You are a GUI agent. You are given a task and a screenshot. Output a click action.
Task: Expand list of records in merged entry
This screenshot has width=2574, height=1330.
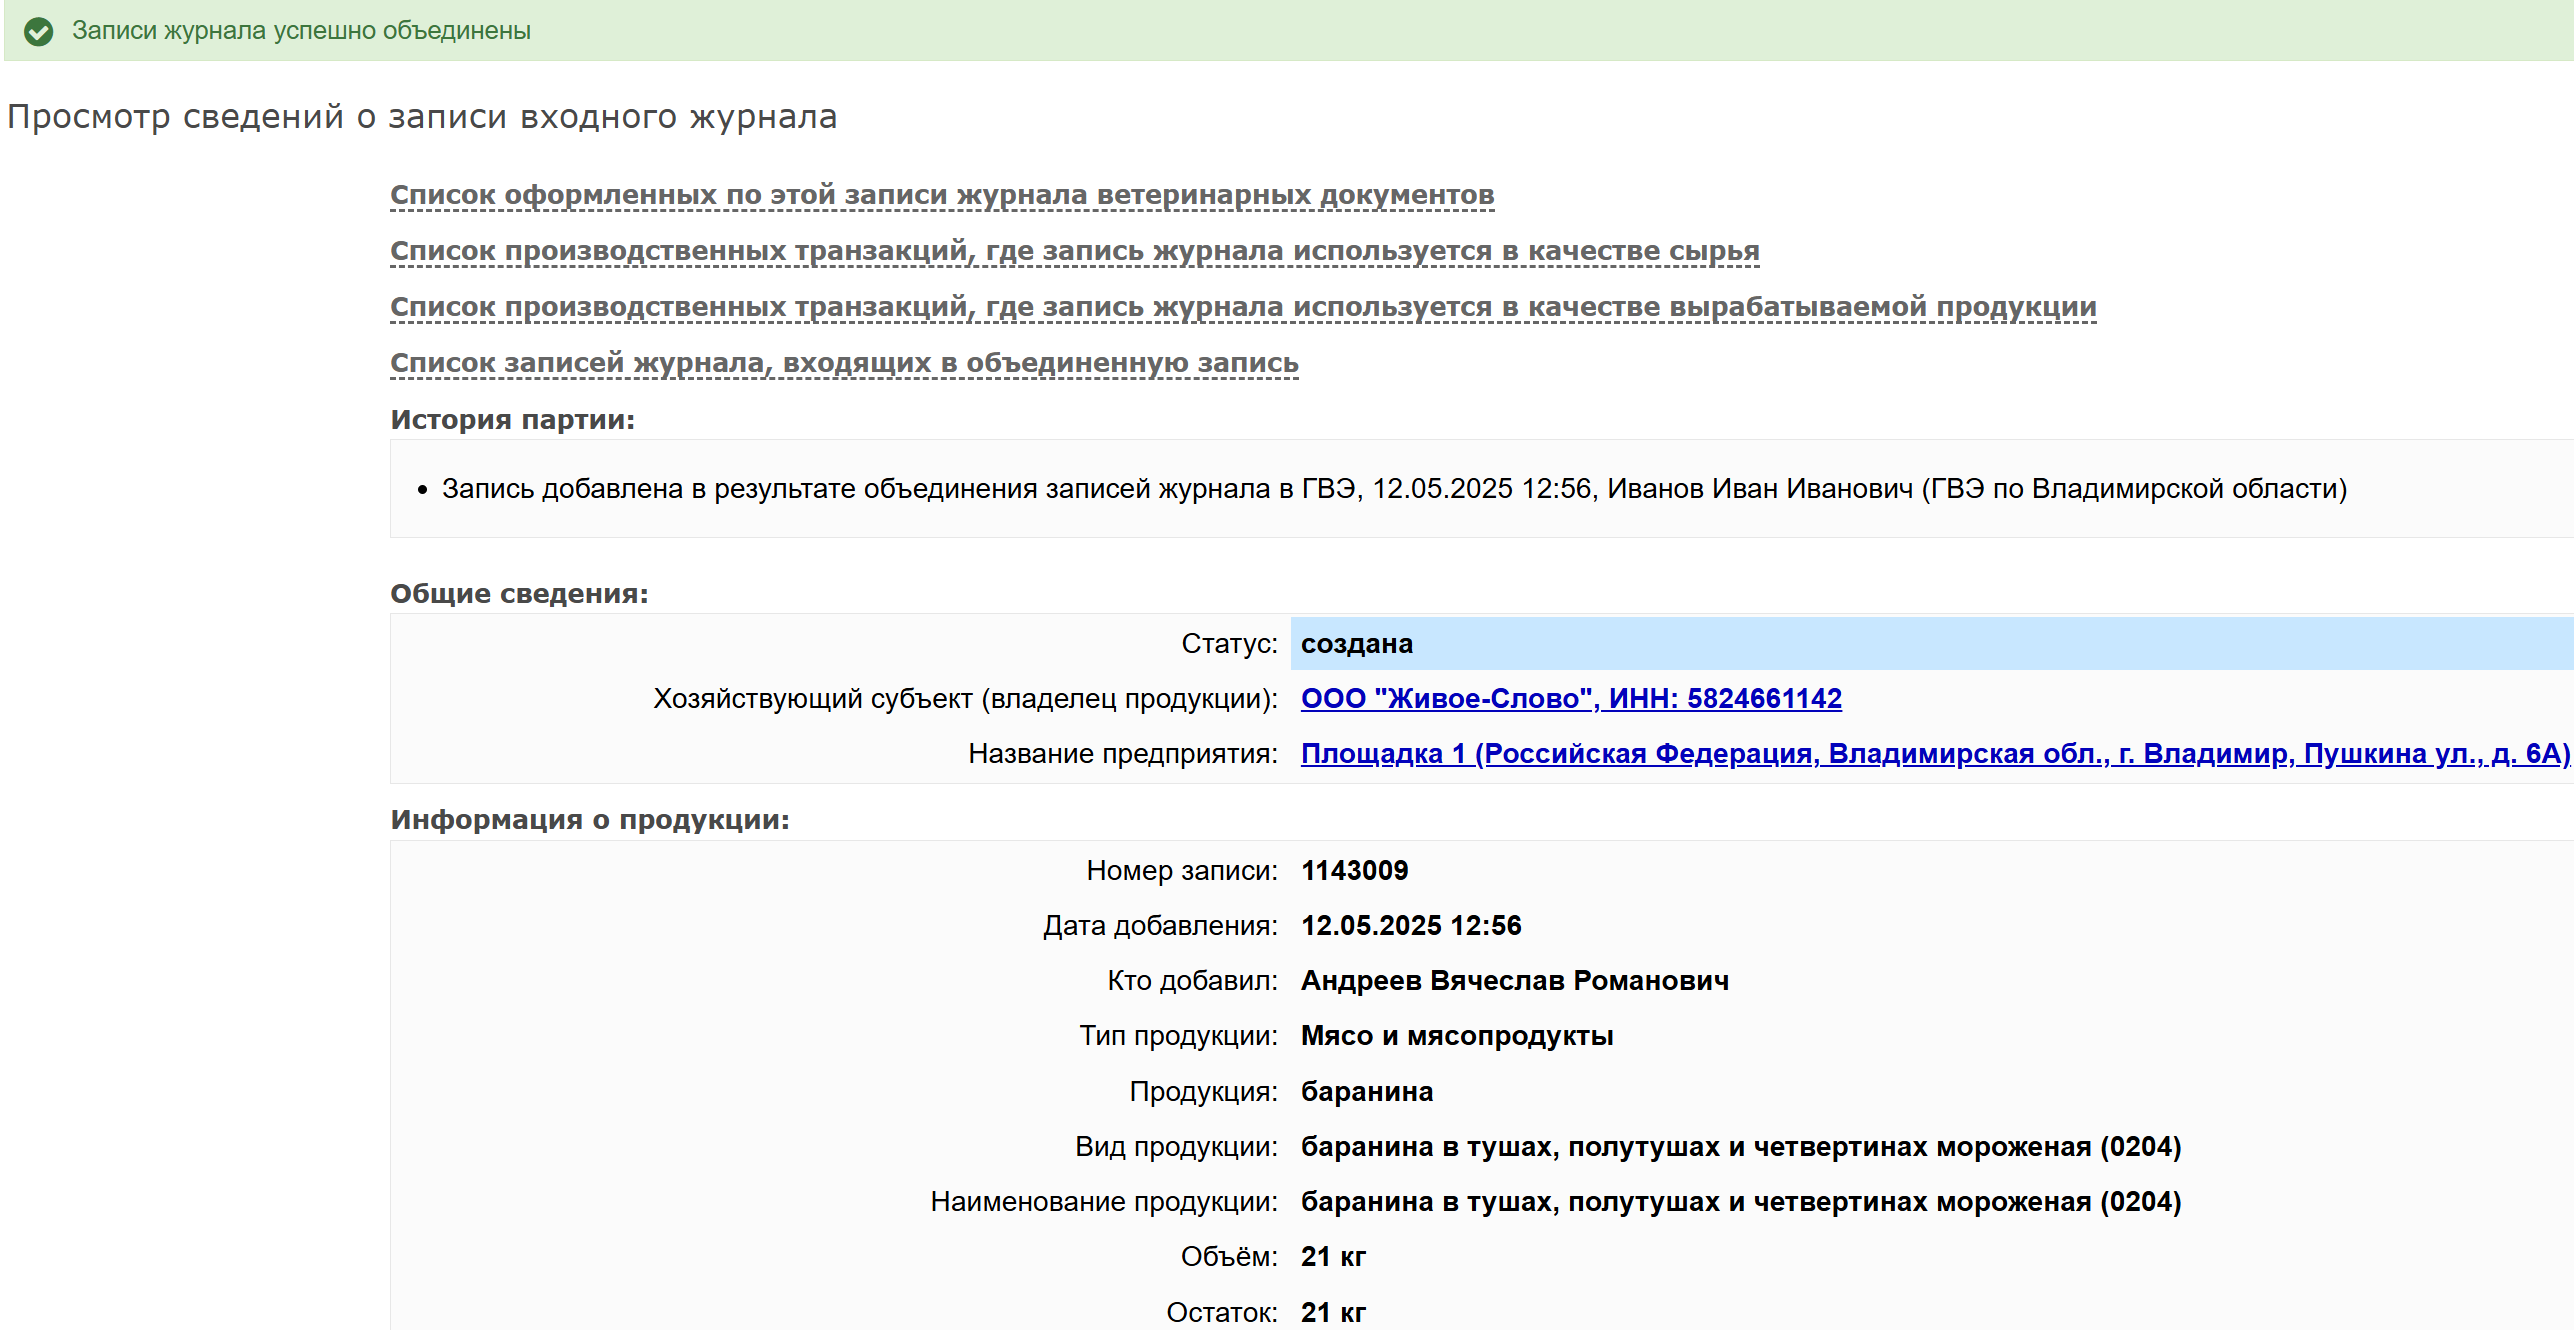pyautogui.click(x=843, y=363)
